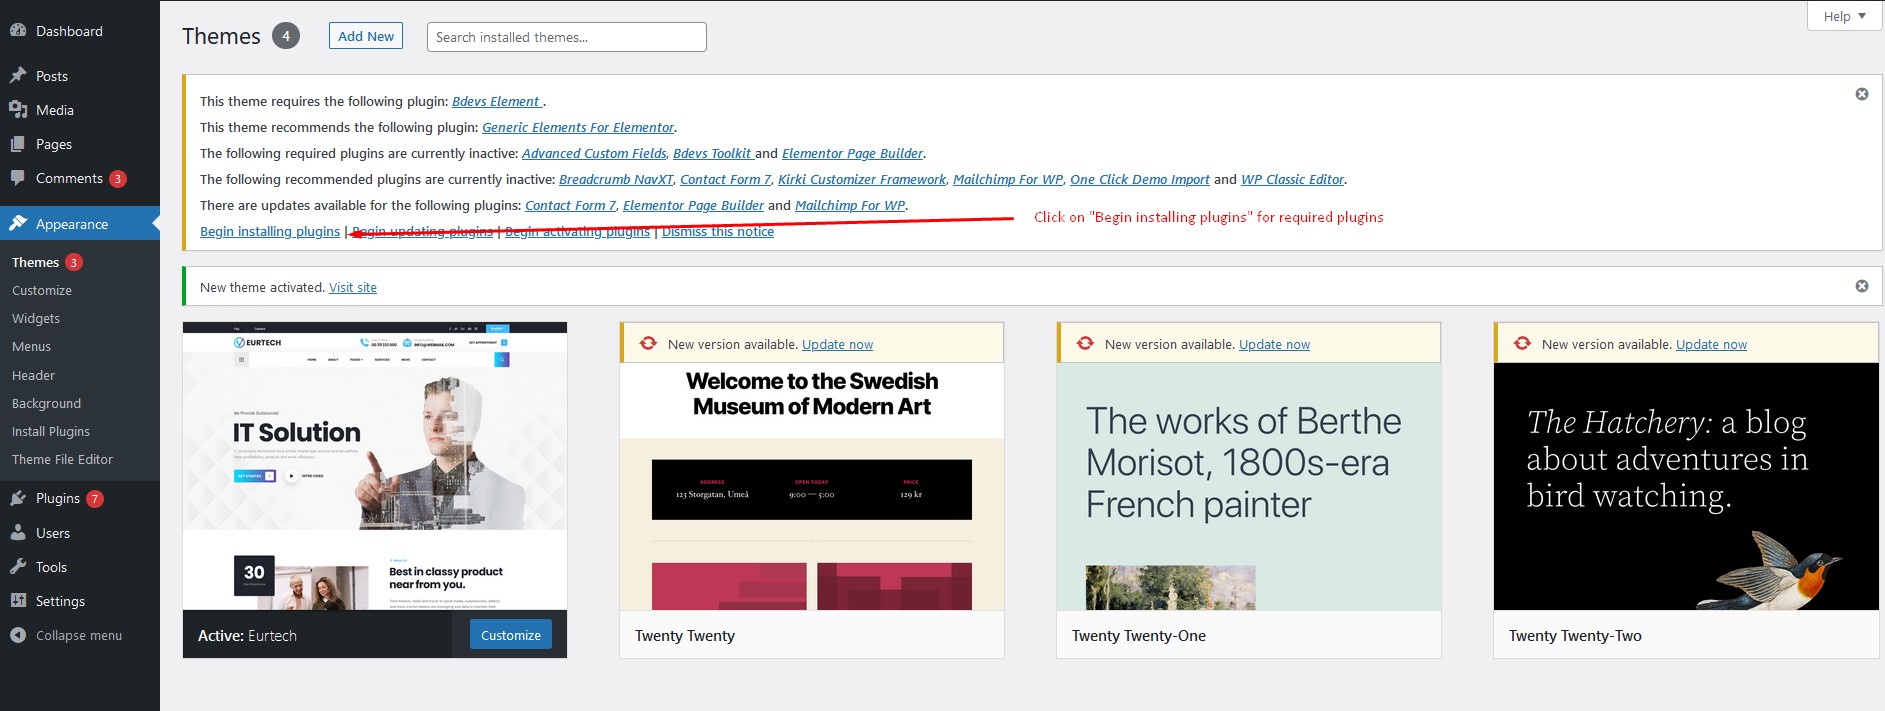Click the Comments count badge showing 3
This screenshot has height=711, width=1885.
(x=118, y=179)
